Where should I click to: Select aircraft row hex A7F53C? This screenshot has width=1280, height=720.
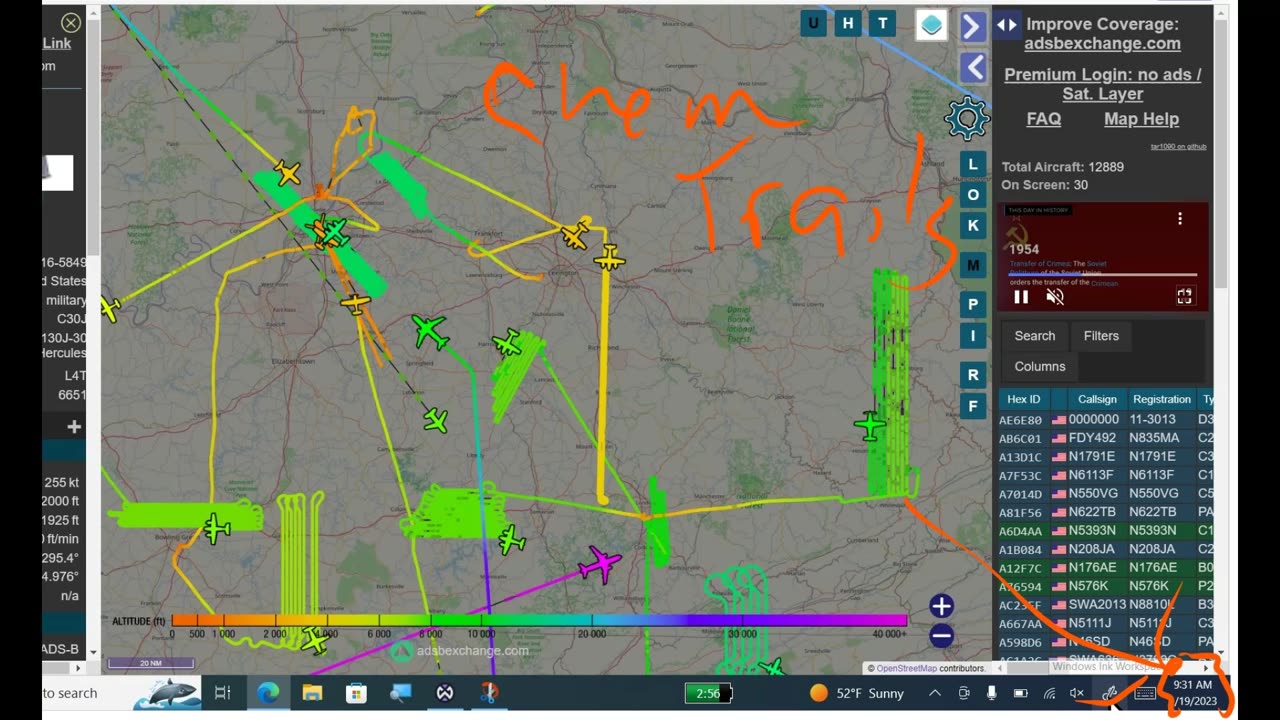[1105, 475]
